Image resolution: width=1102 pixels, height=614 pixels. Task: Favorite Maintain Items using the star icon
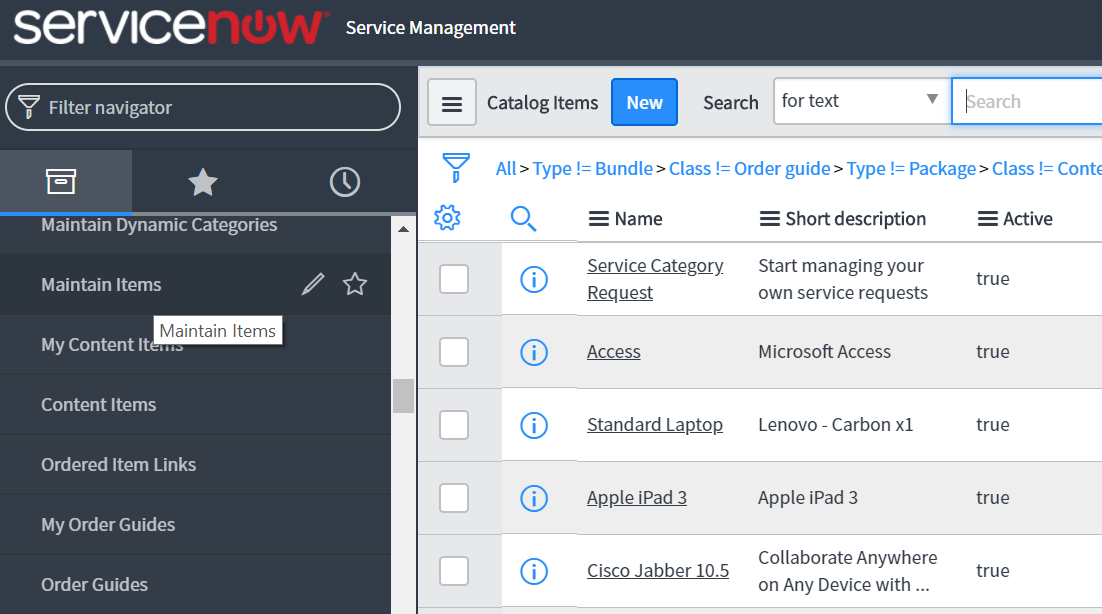pos(355,284)
